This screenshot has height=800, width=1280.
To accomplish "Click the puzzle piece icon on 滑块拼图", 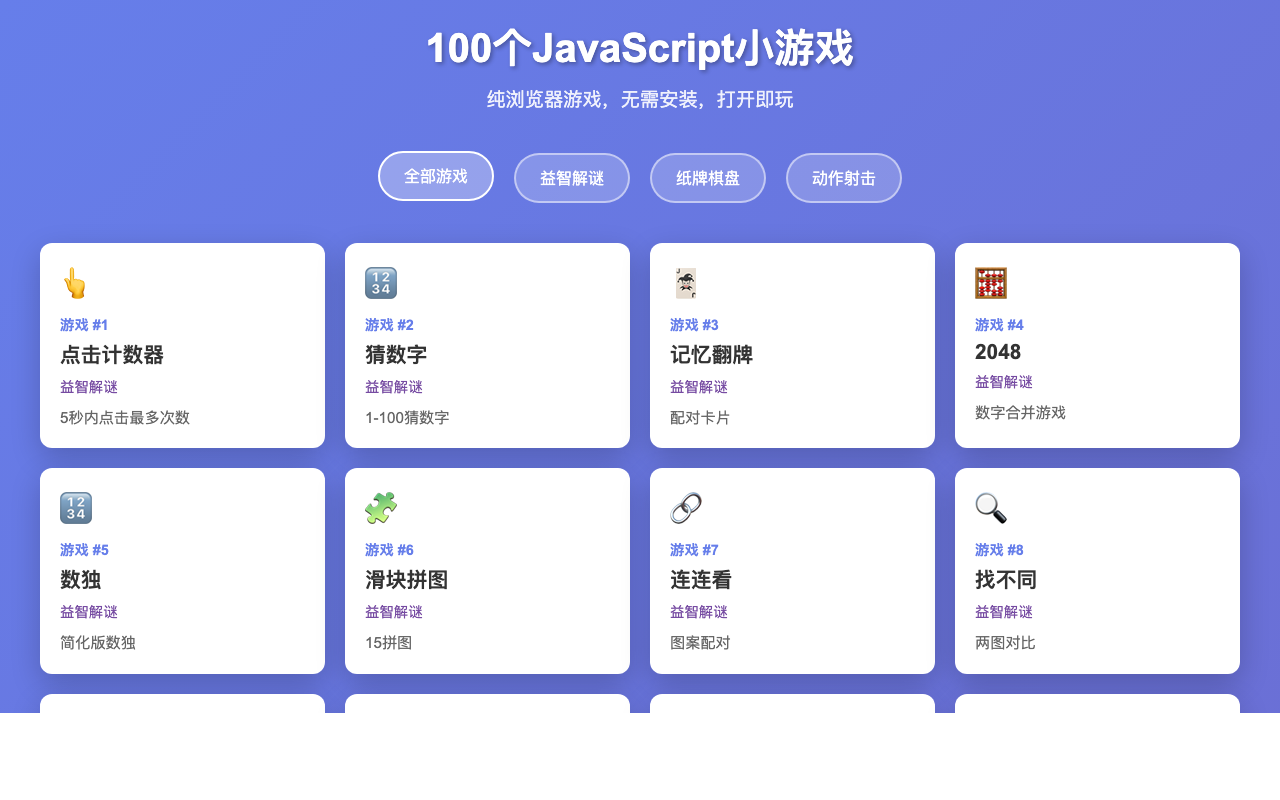I will click(x=381, y=508).
